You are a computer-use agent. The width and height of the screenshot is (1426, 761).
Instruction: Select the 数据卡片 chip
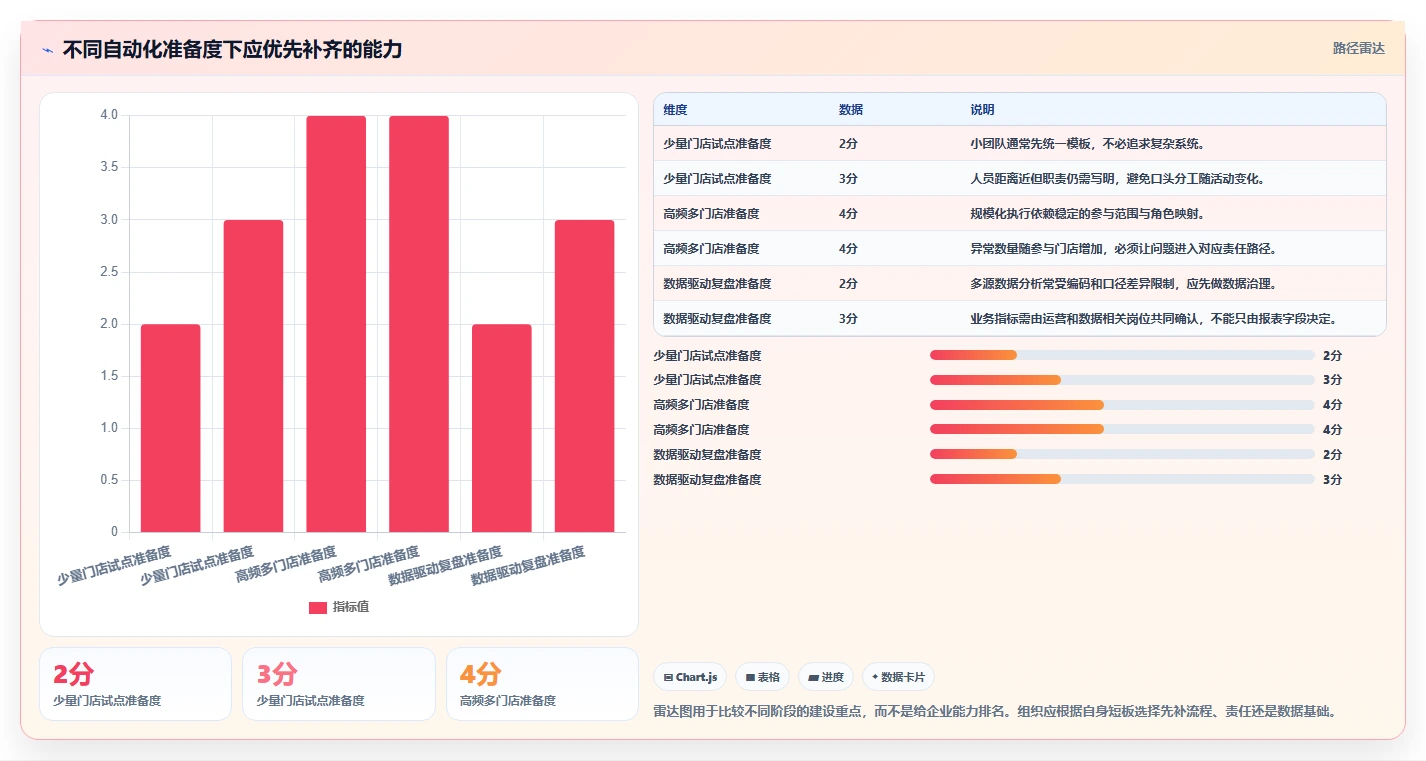(x=898, y=677)
